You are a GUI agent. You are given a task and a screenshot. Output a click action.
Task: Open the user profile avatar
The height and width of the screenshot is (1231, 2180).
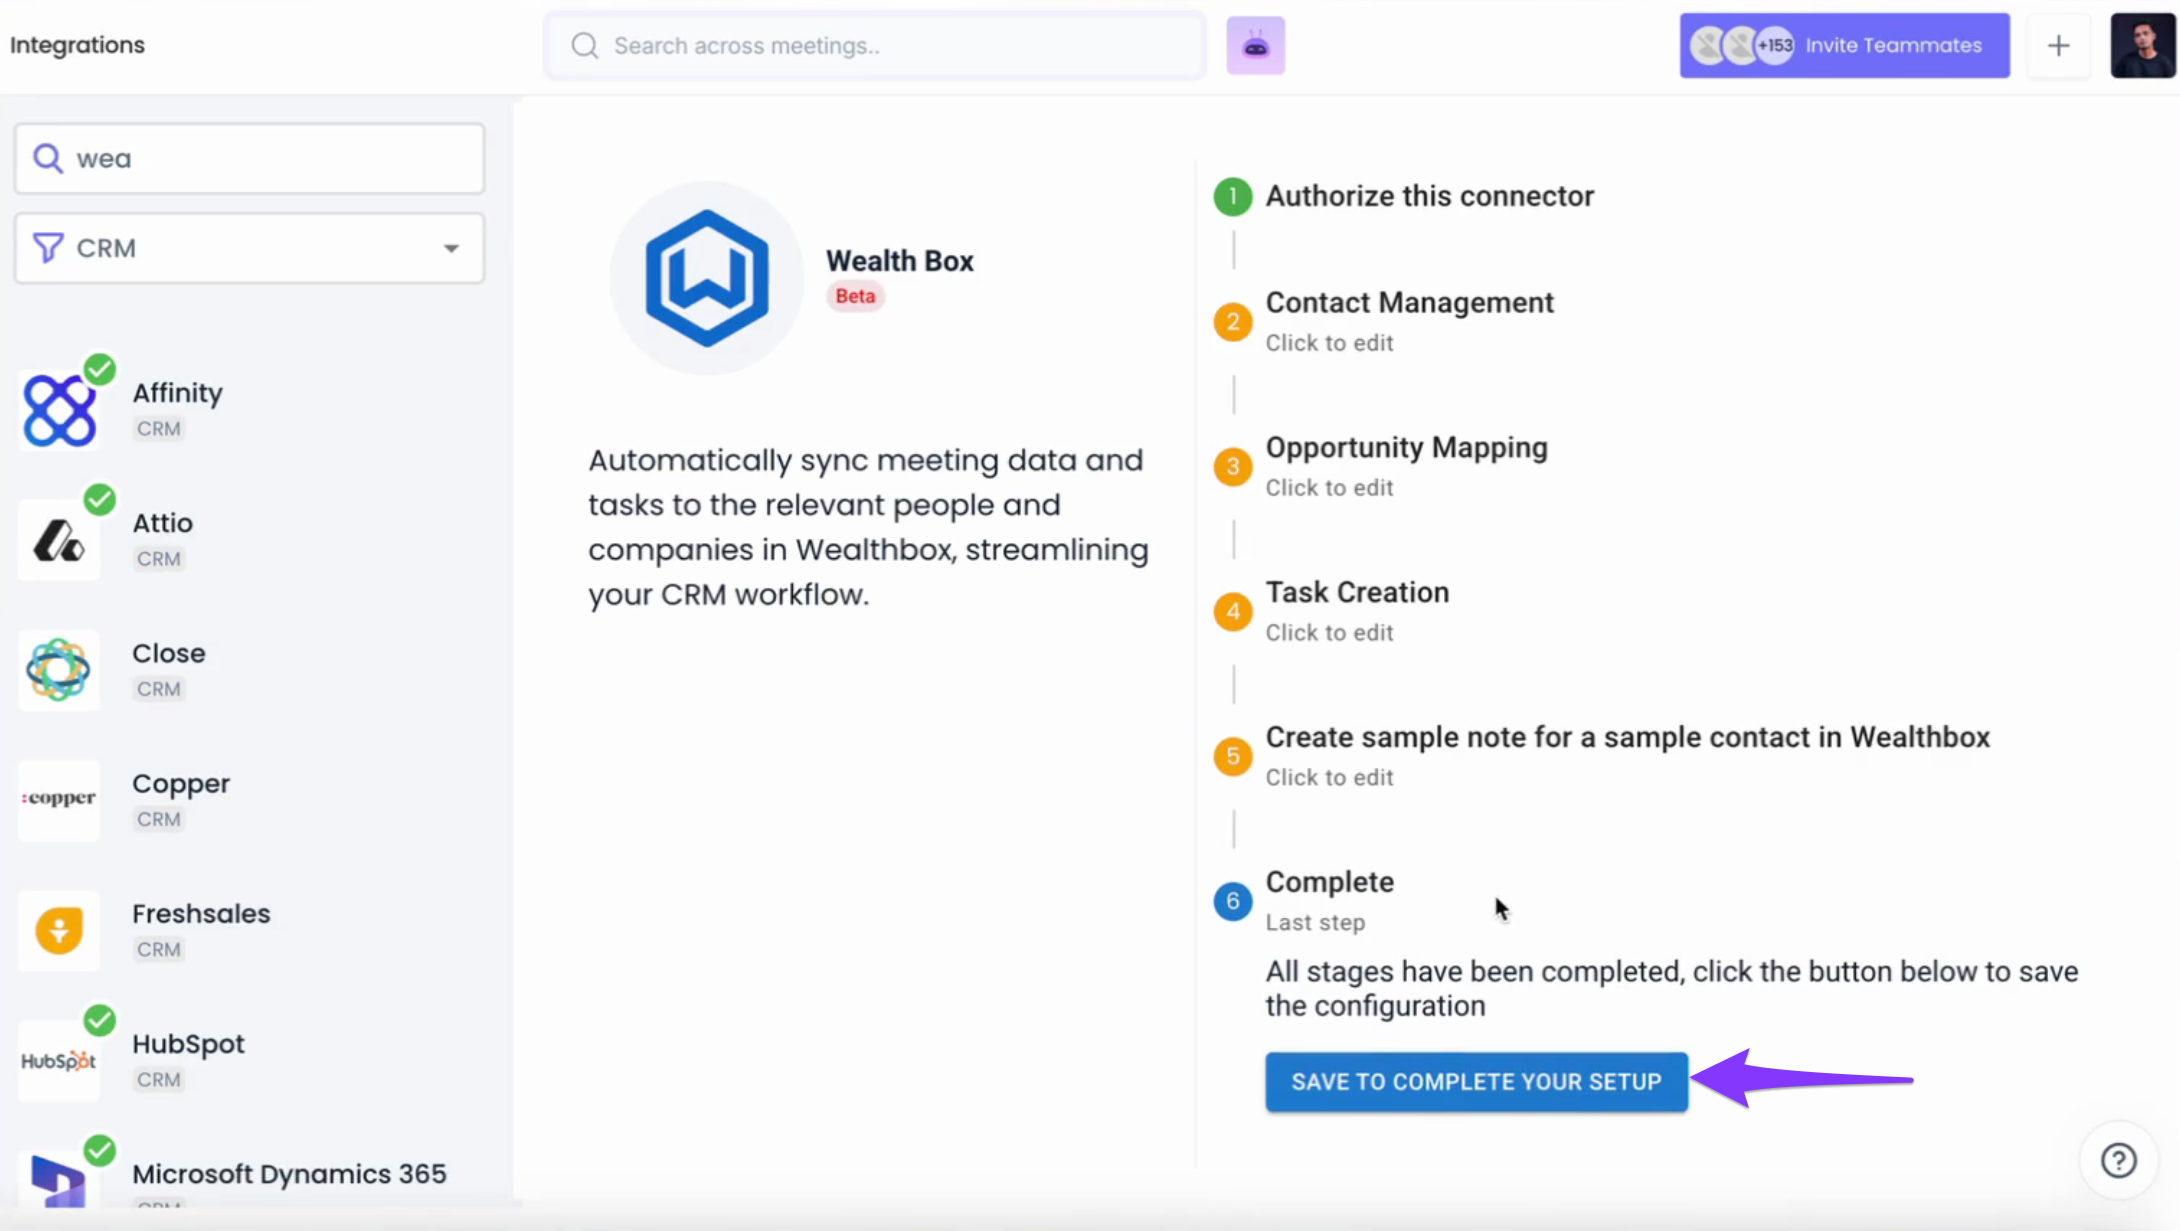coord(2142,46)
